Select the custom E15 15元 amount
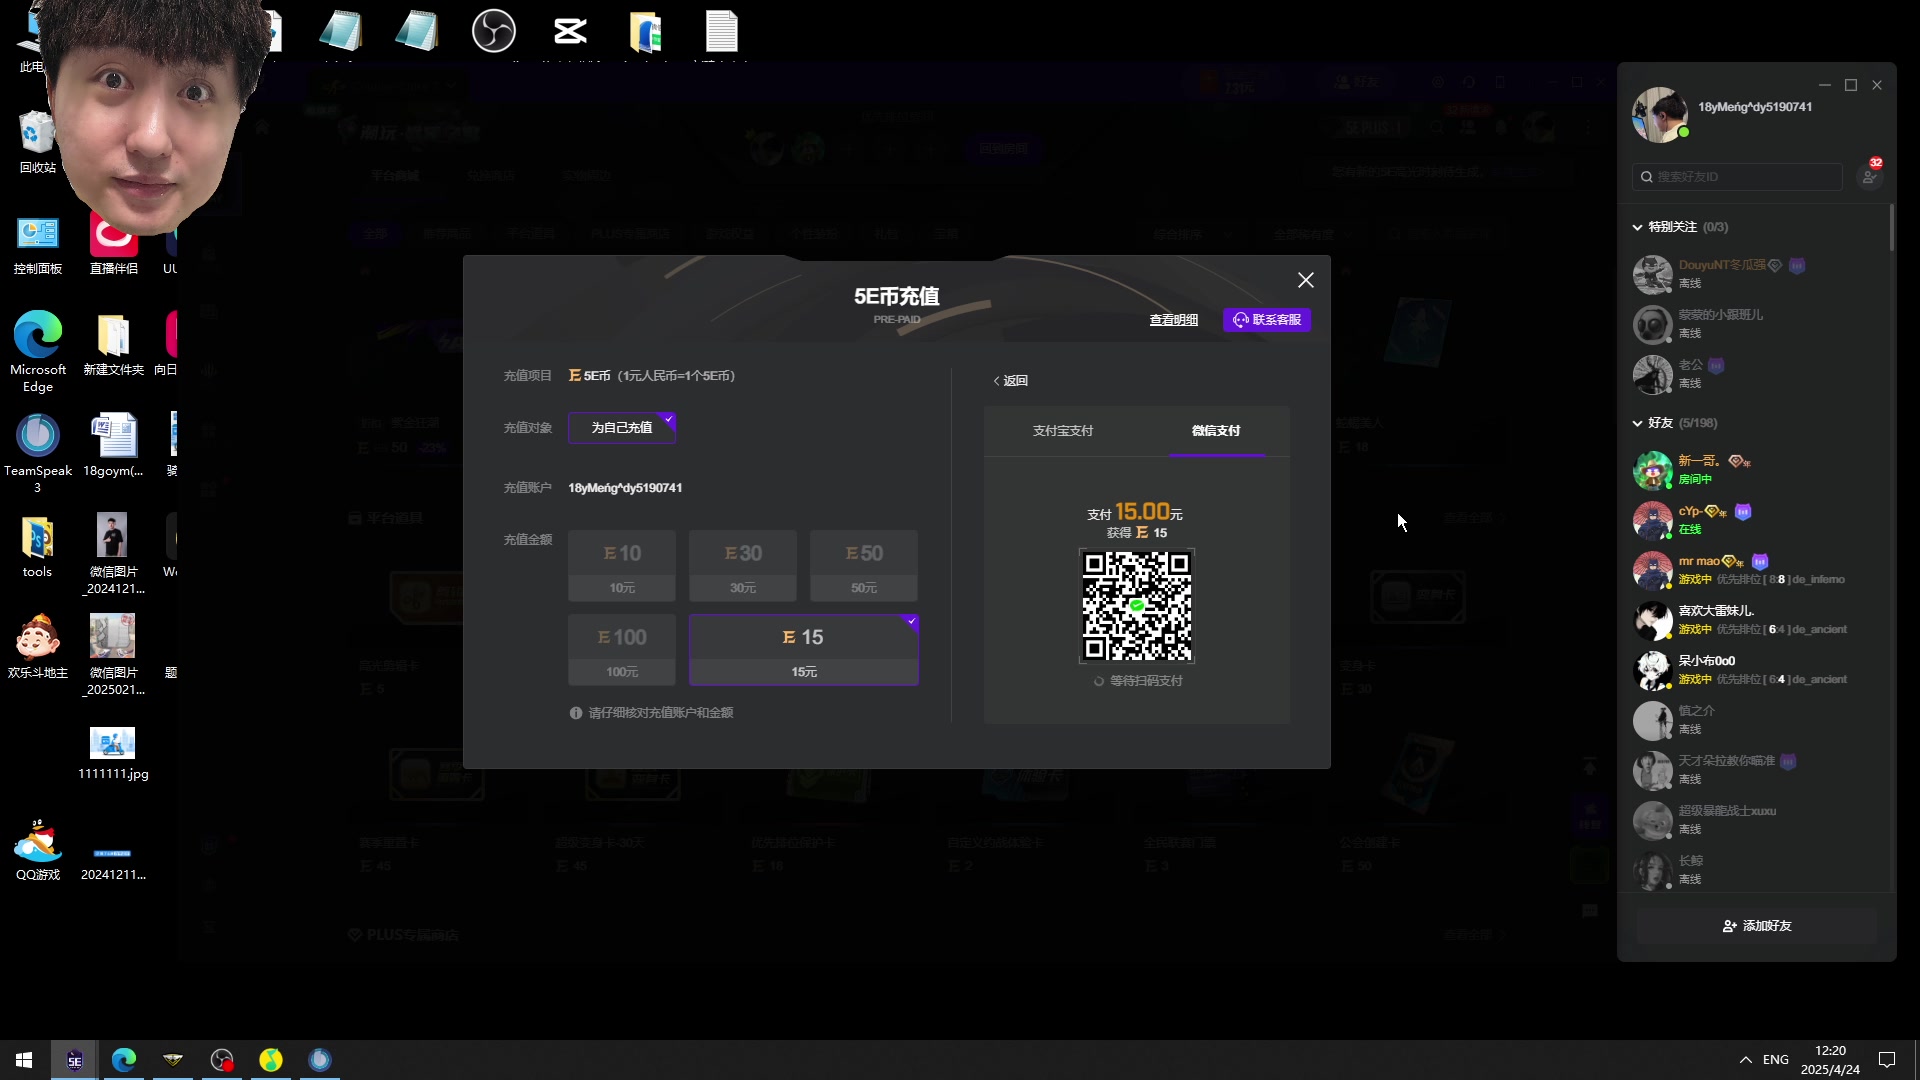Screen dimensions: 1920x1080 pos(804,650)
